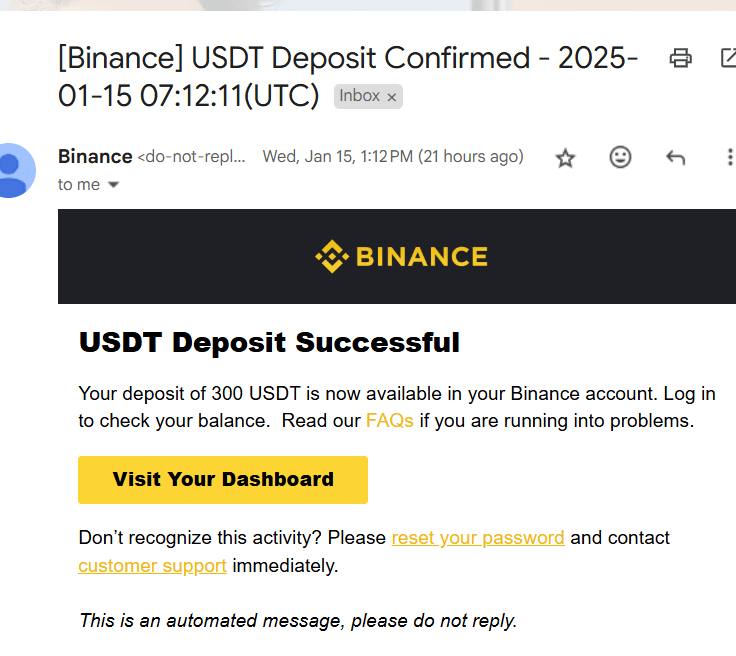Screen dimensions: 736x656
Task: Open the FAQs link
Action: [390, 421]
